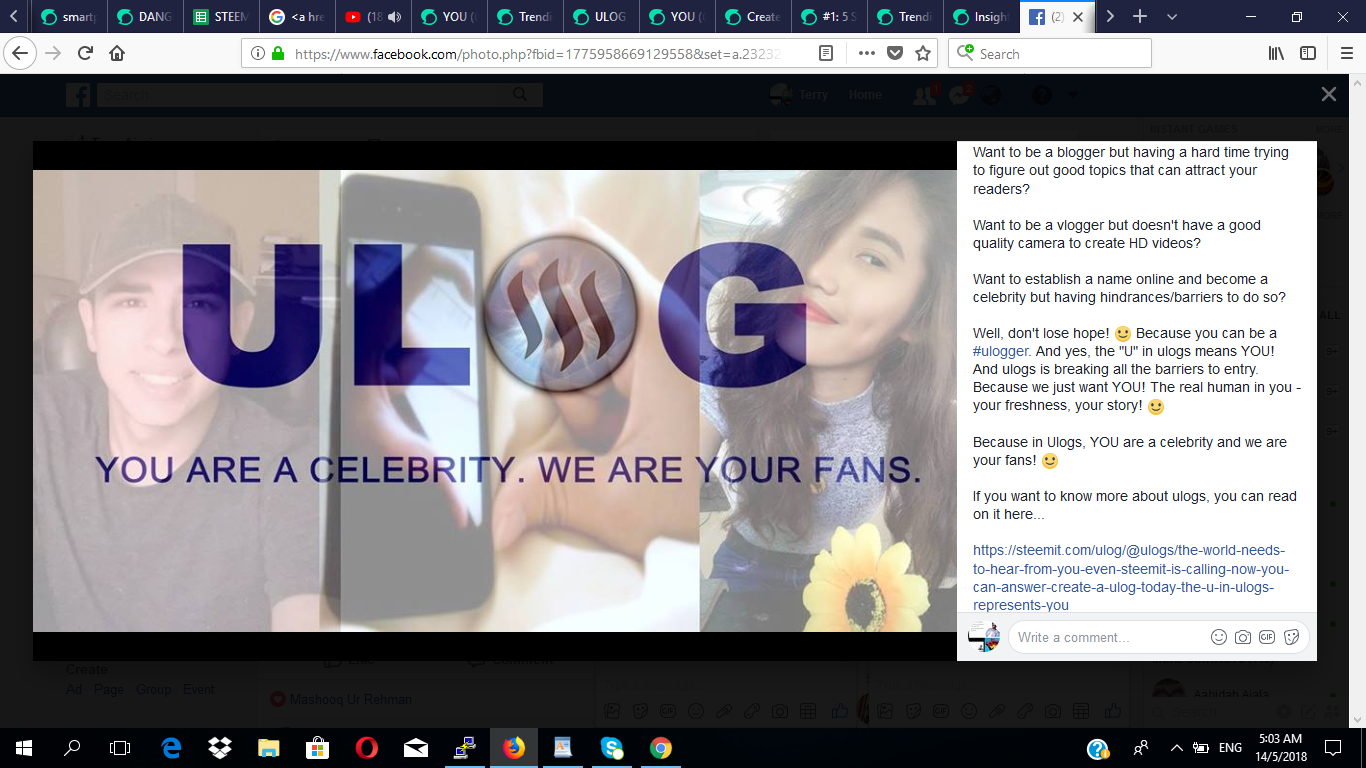Change ENG input language
This screenshot has width=1366, height=768.
pos(1231,747)
